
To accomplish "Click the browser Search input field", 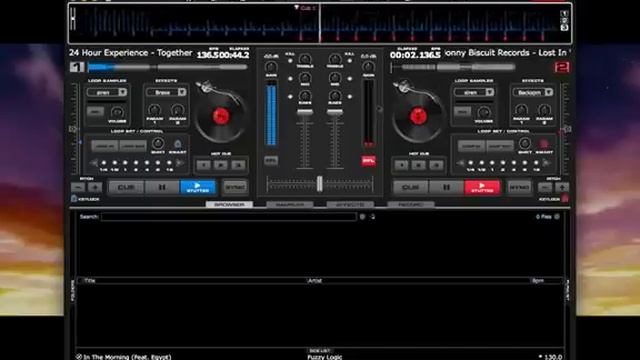I will (229, 217).
